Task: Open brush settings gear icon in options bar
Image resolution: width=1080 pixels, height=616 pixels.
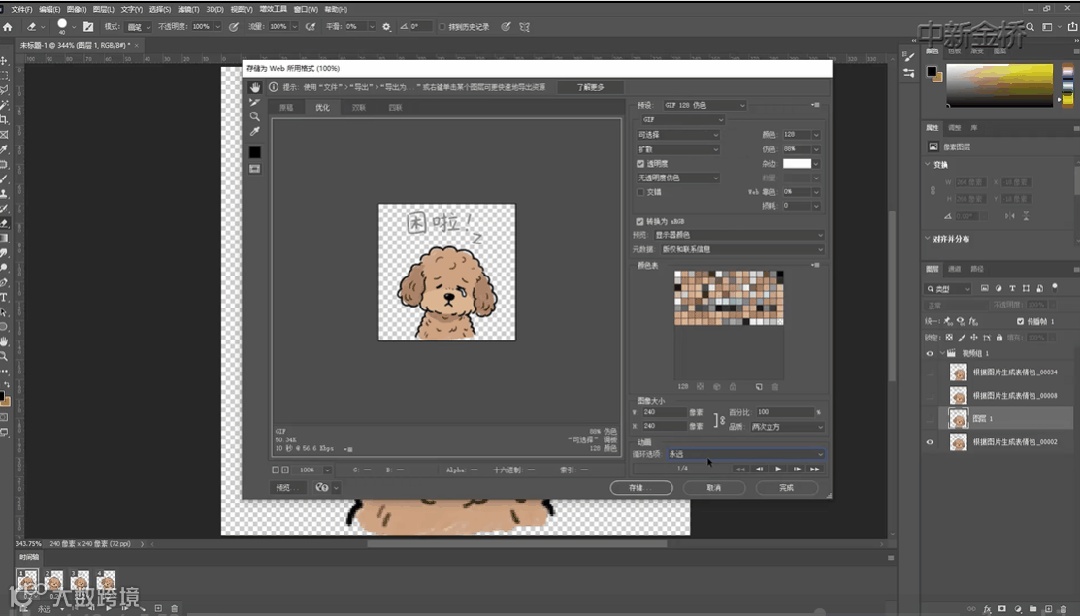Action: pos(386,27)
